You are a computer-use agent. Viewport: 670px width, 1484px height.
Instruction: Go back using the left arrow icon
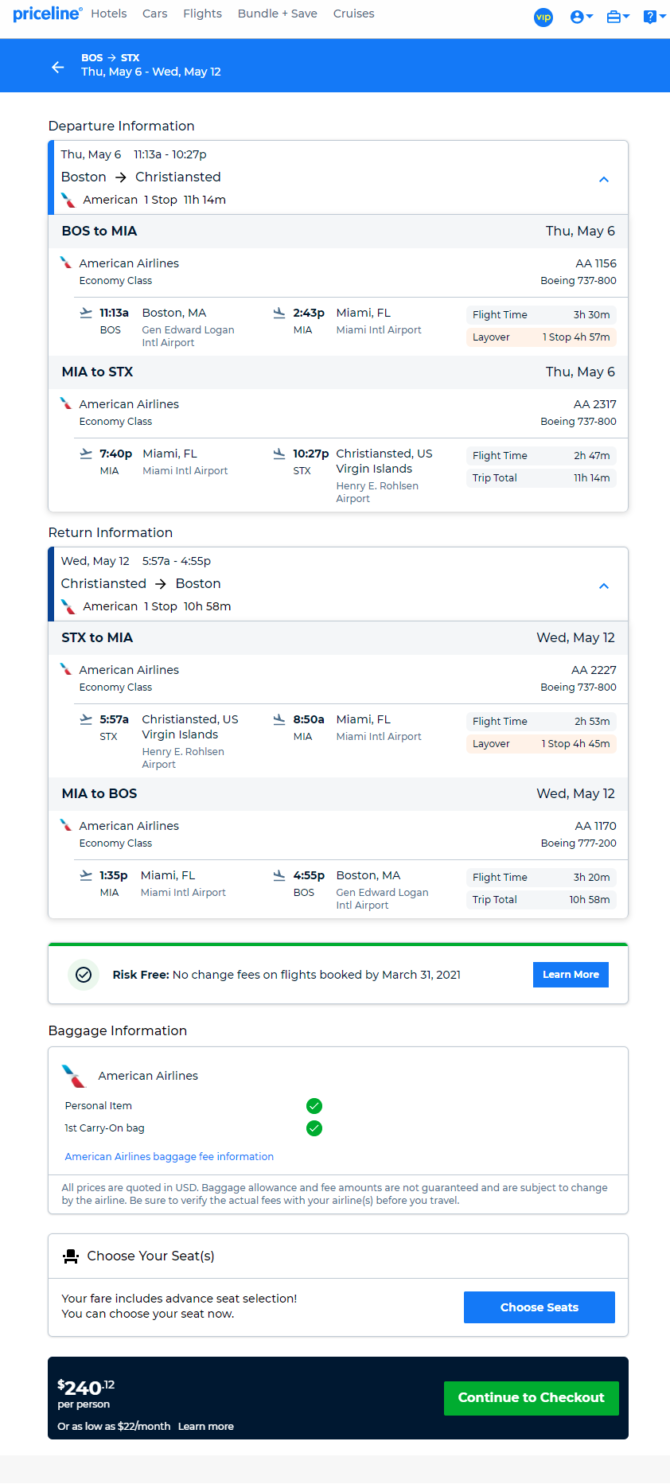click(57, 67)
